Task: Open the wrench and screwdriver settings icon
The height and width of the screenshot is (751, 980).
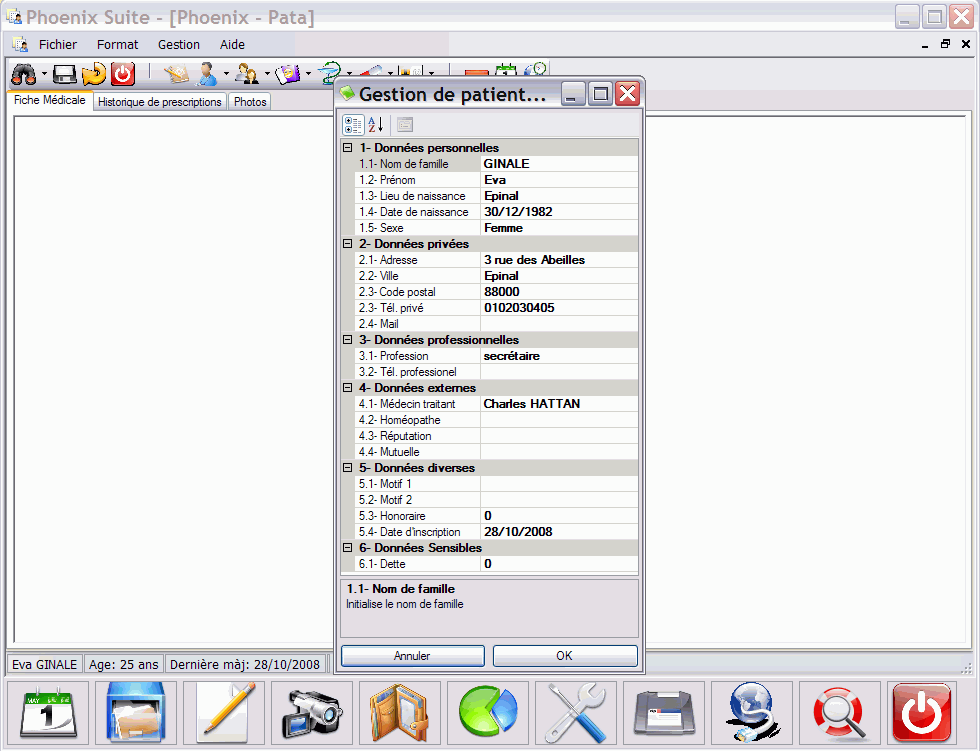Action: (x=576, y=713)
